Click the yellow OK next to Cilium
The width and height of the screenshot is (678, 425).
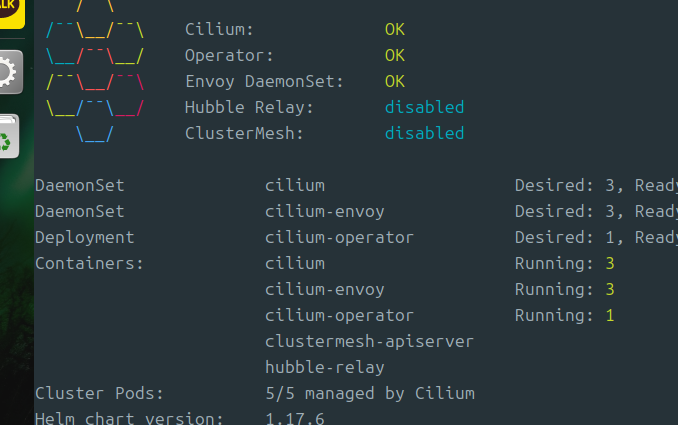click(395, 29)
